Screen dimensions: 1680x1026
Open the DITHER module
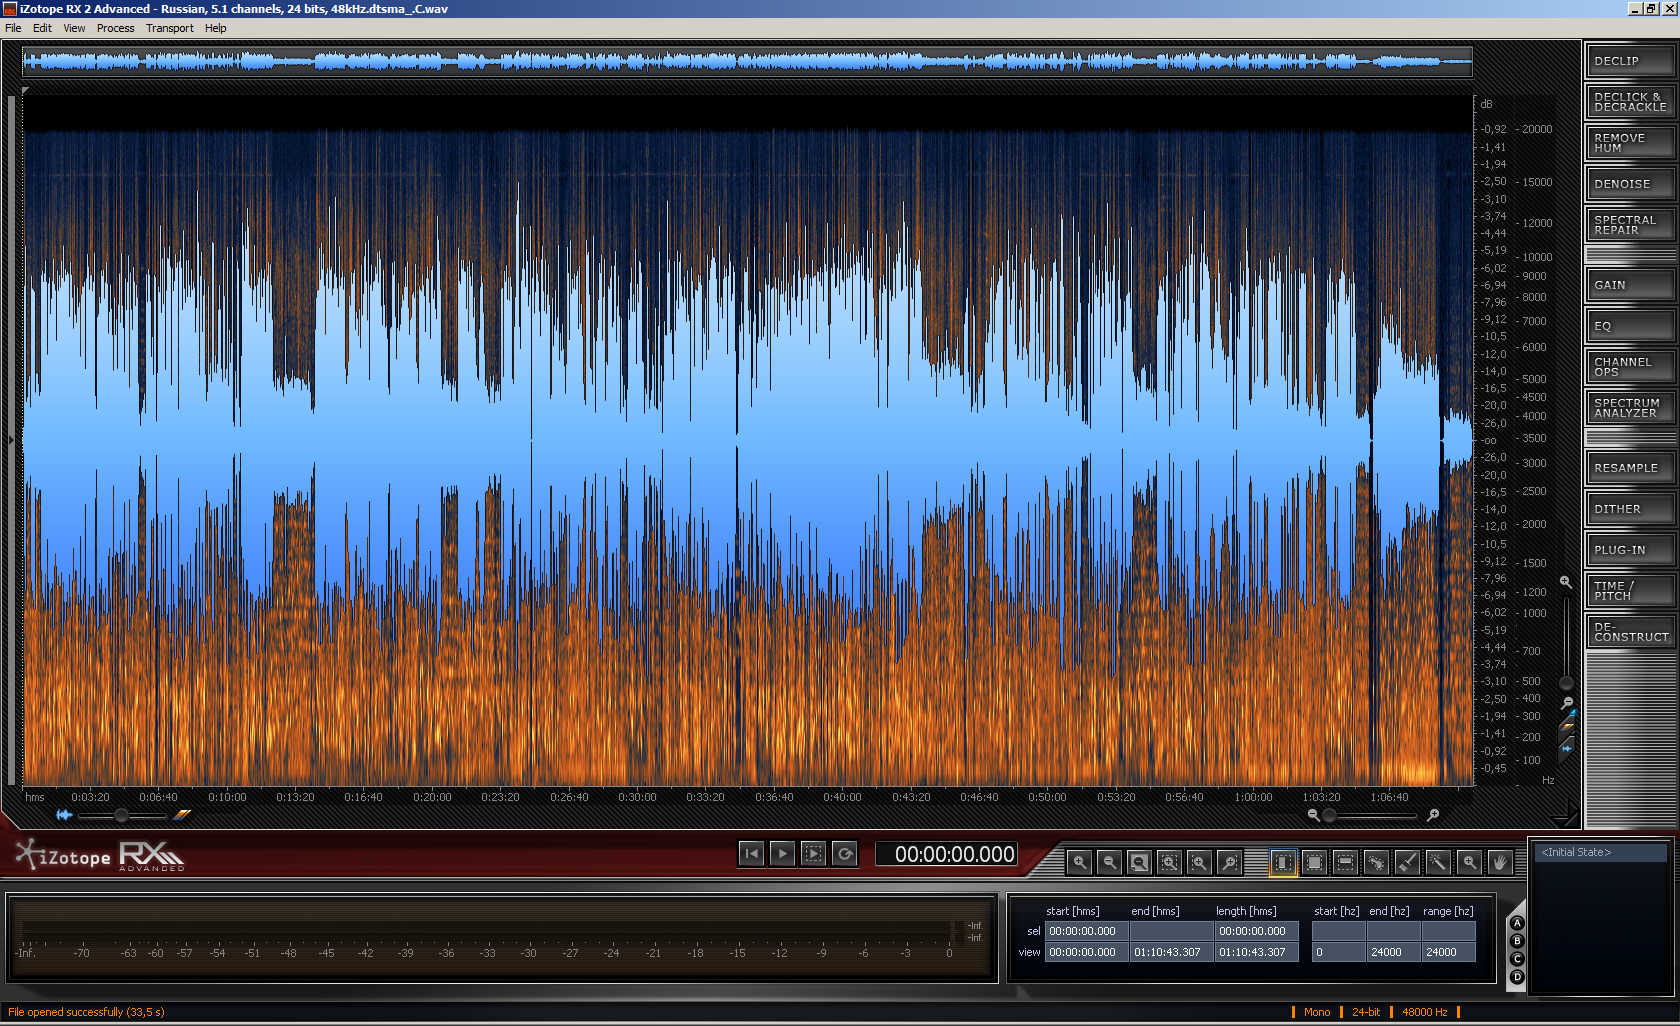pyautogui.click(x=1630, y=509)
